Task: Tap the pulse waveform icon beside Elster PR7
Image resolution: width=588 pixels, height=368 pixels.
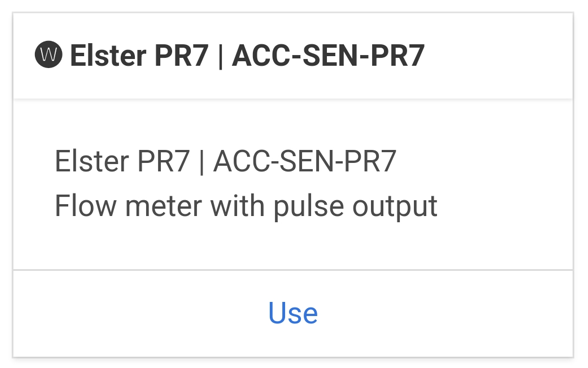Action: 48,54
